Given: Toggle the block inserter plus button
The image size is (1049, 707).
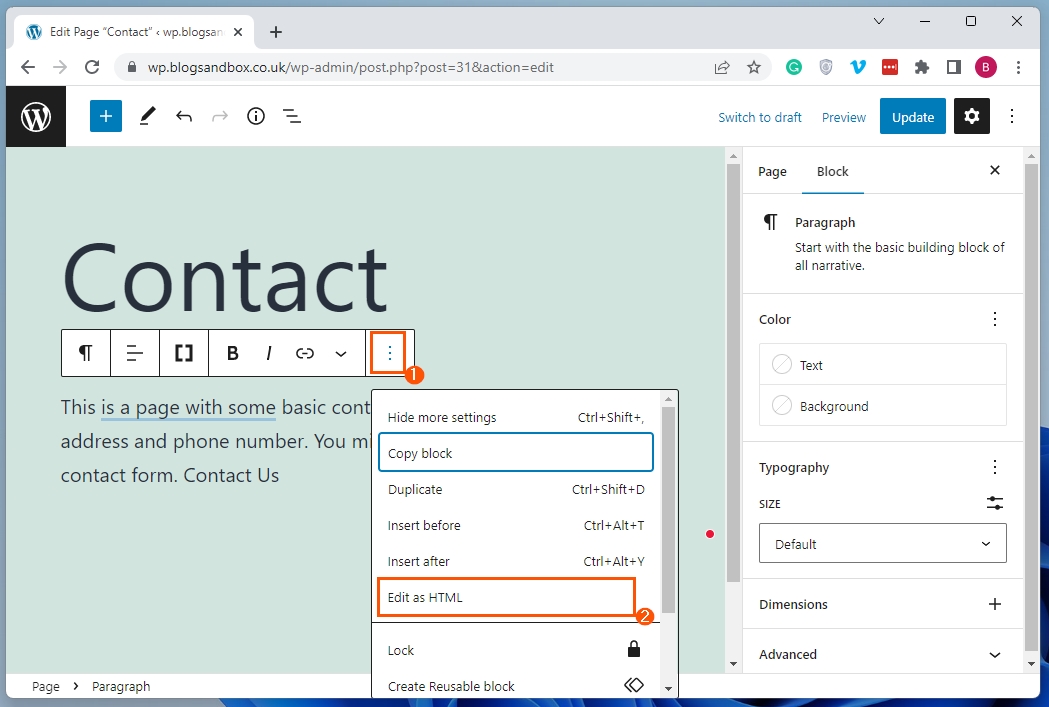Looking at the screenshot, I should (x=106, y=116).
